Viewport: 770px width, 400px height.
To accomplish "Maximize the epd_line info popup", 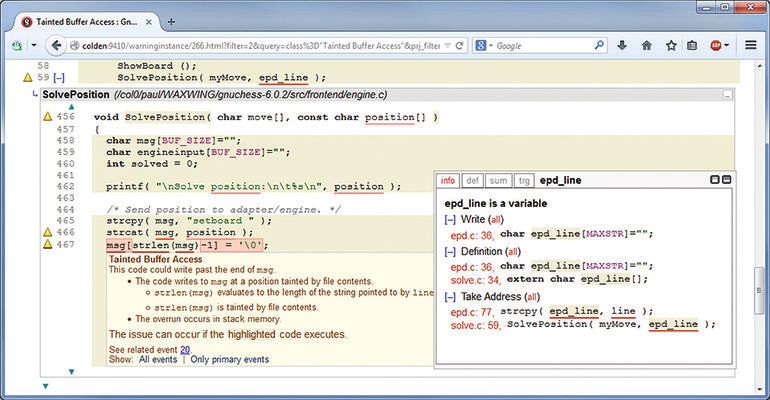I will pyautogui.click(x=715, y=180).
